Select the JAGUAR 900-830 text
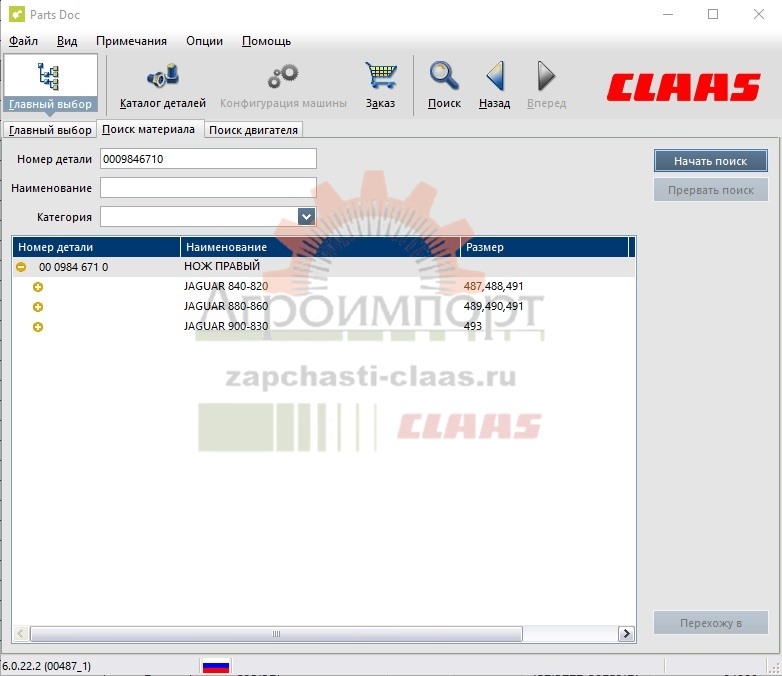The width and height of the screenshot is (782, 676). click(x=226, y=326)
